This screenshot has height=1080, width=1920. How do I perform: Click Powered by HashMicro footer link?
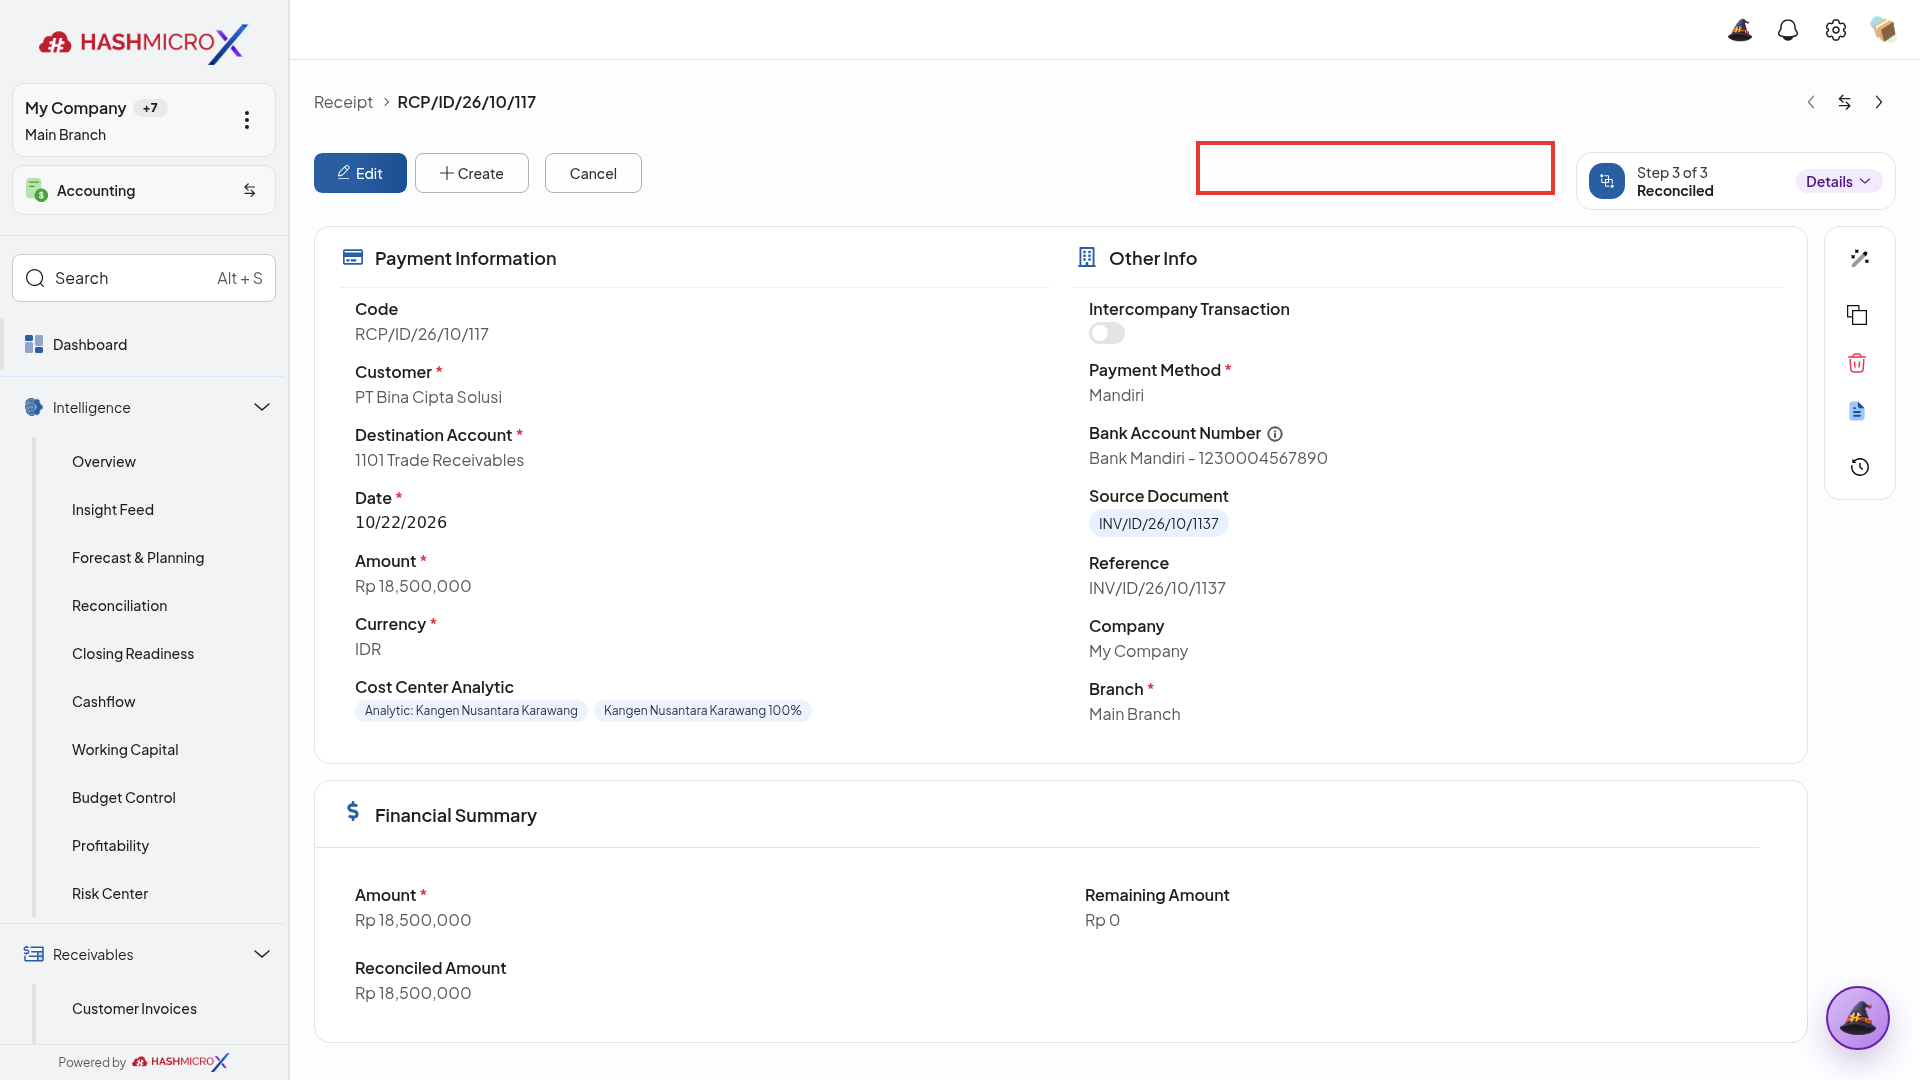coord(144,1062)
